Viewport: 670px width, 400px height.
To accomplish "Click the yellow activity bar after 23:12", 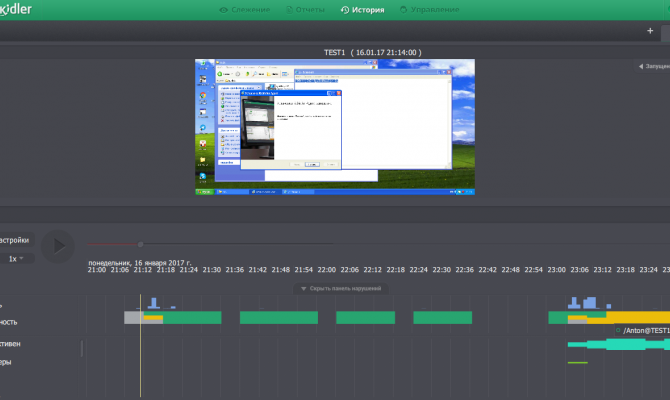I will 638,317.
